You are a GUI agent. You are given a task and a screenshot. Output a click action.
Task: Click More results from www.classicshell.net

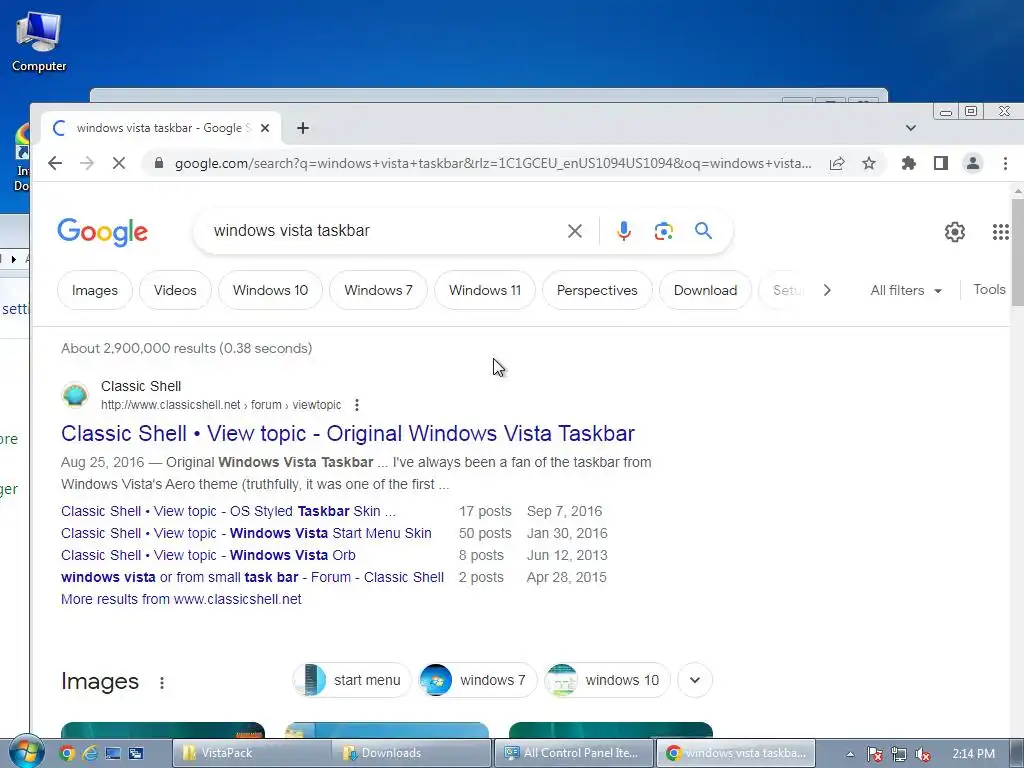tap(181, 600)
